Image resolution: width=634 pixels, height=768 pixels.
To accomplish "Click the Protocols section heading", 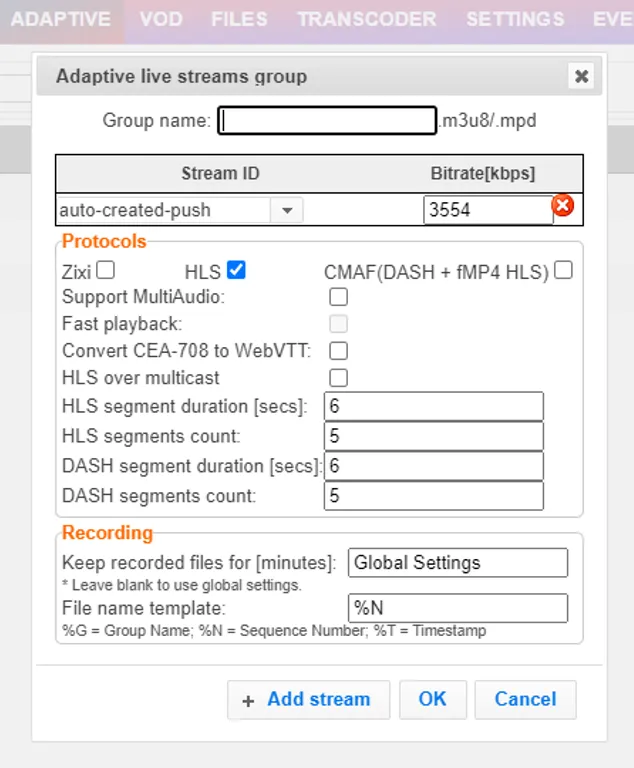I will 104,241.
